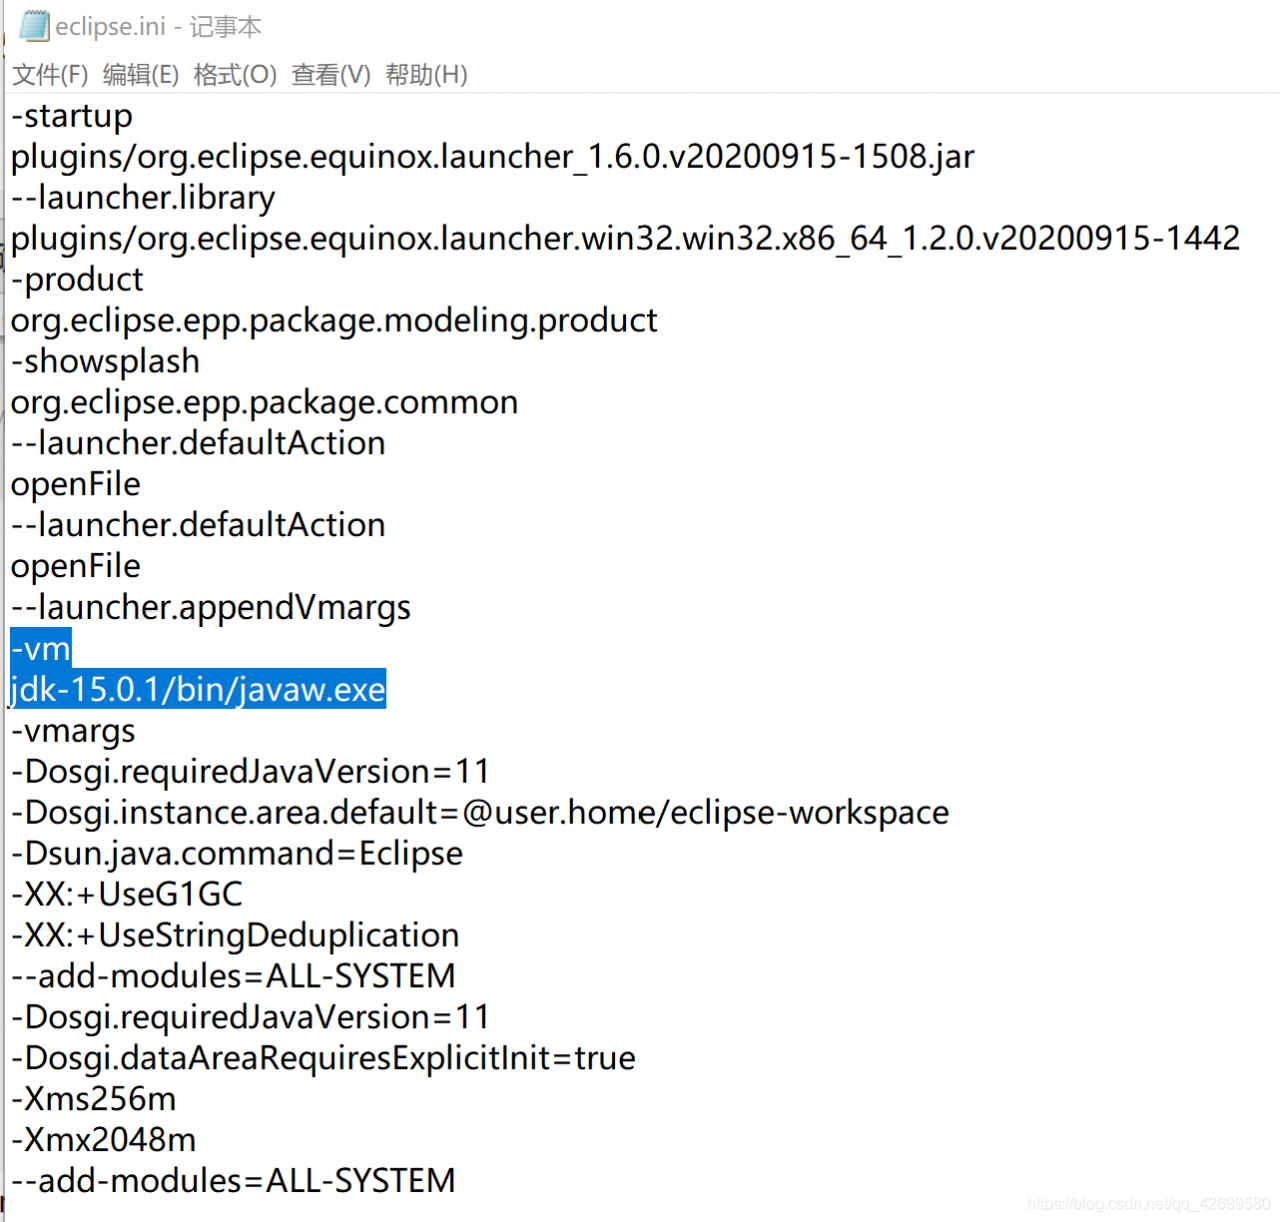The image size is (1280, 1222).
Task: Click the -Dsun.java.command=Eclipse line
Action: [237, 854]
